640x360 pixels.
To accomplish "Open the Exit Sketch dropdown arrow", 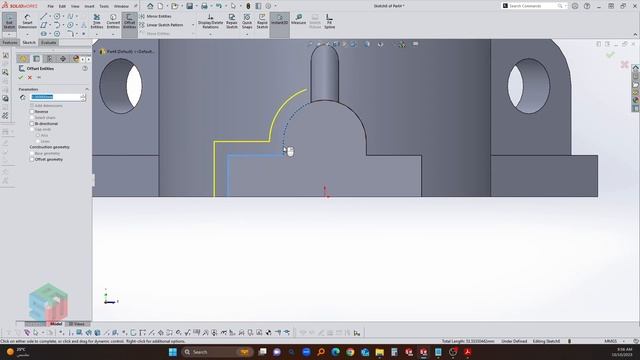I will (x=9, y=34).
